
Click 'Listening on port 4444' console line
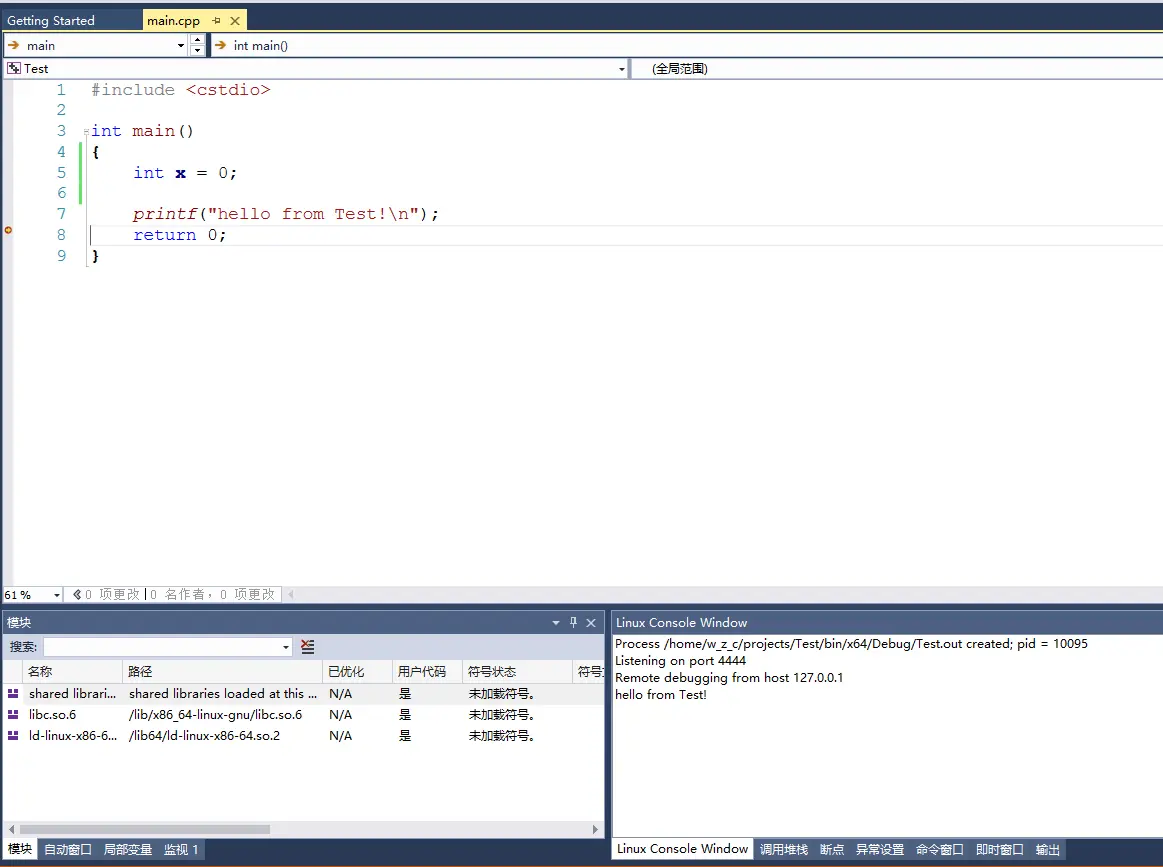tap(680, 661)
